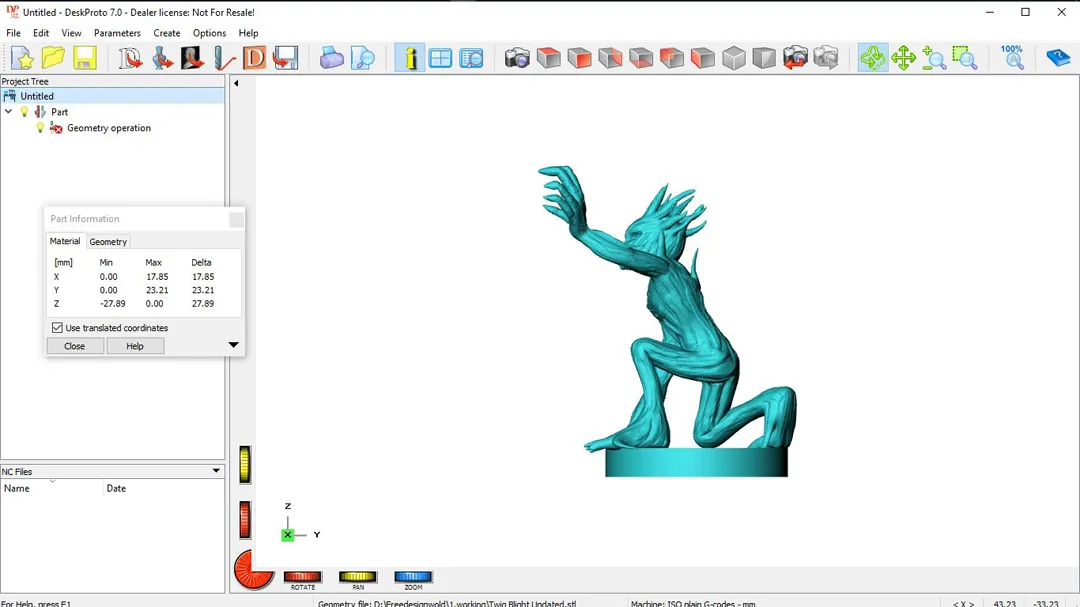The width and height of the screenshot is (1080, 607).
Task: Print using the printer icon
Action: (x=331, y=58)
